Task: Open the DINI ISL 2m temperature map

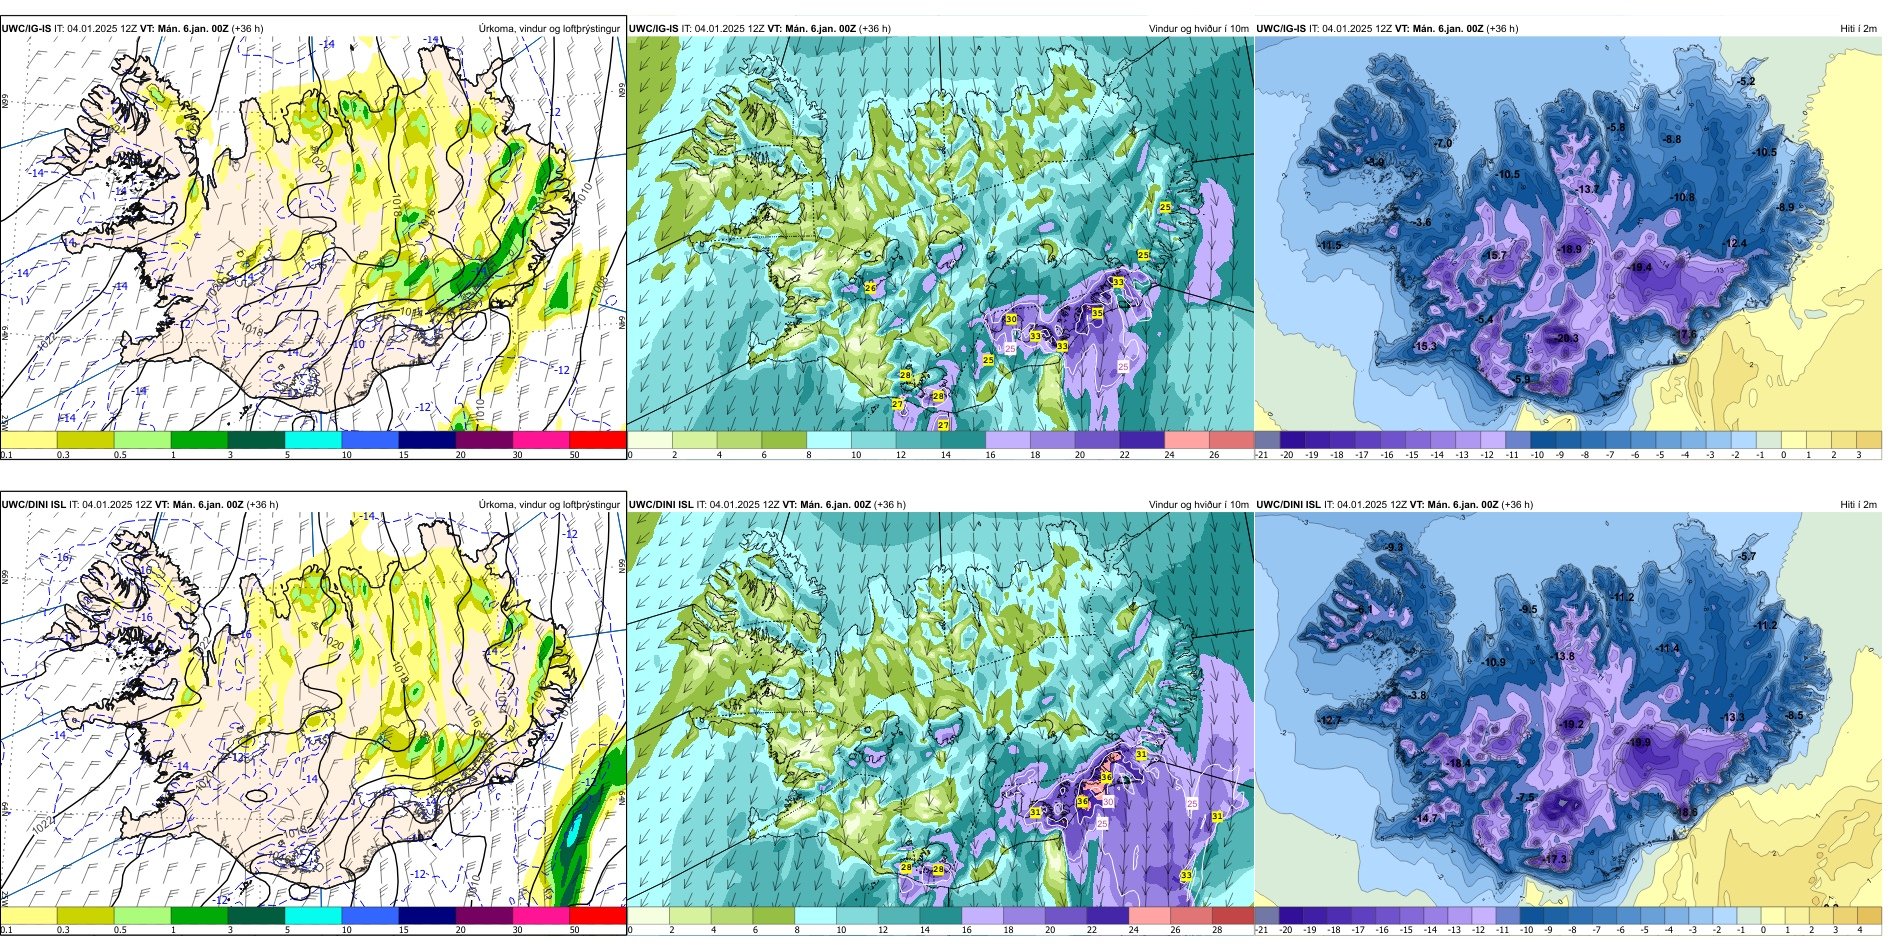Action: [1568, 710]
